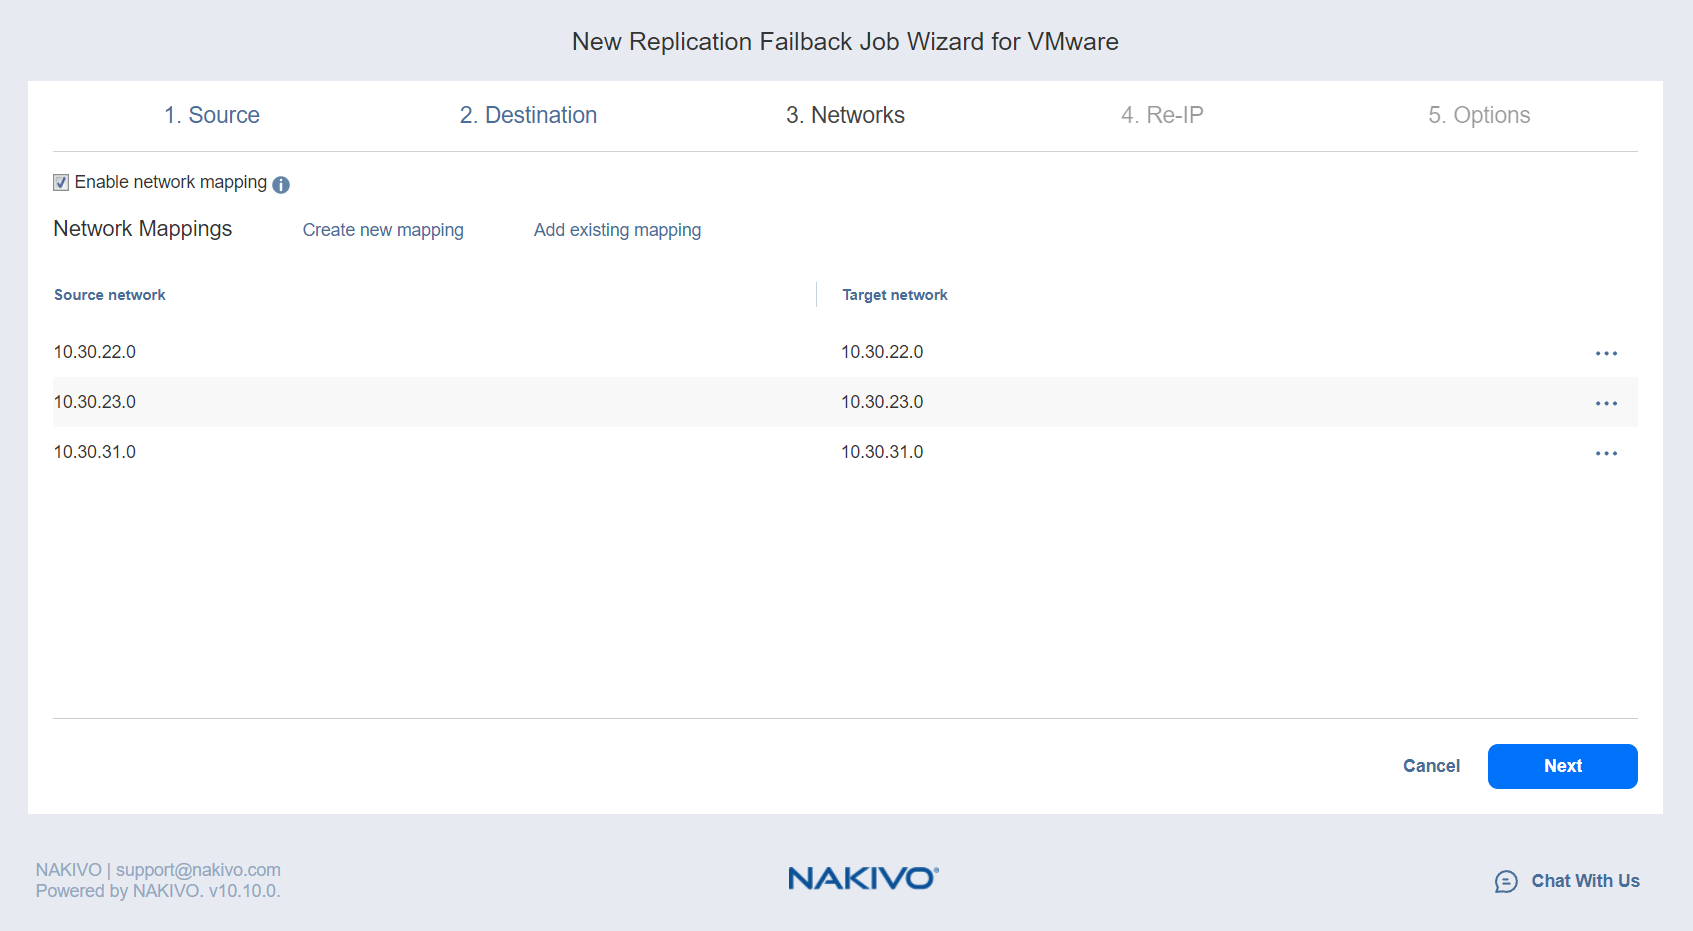
Task: Sort by Target network column header
Action: (x=895, y=295)
